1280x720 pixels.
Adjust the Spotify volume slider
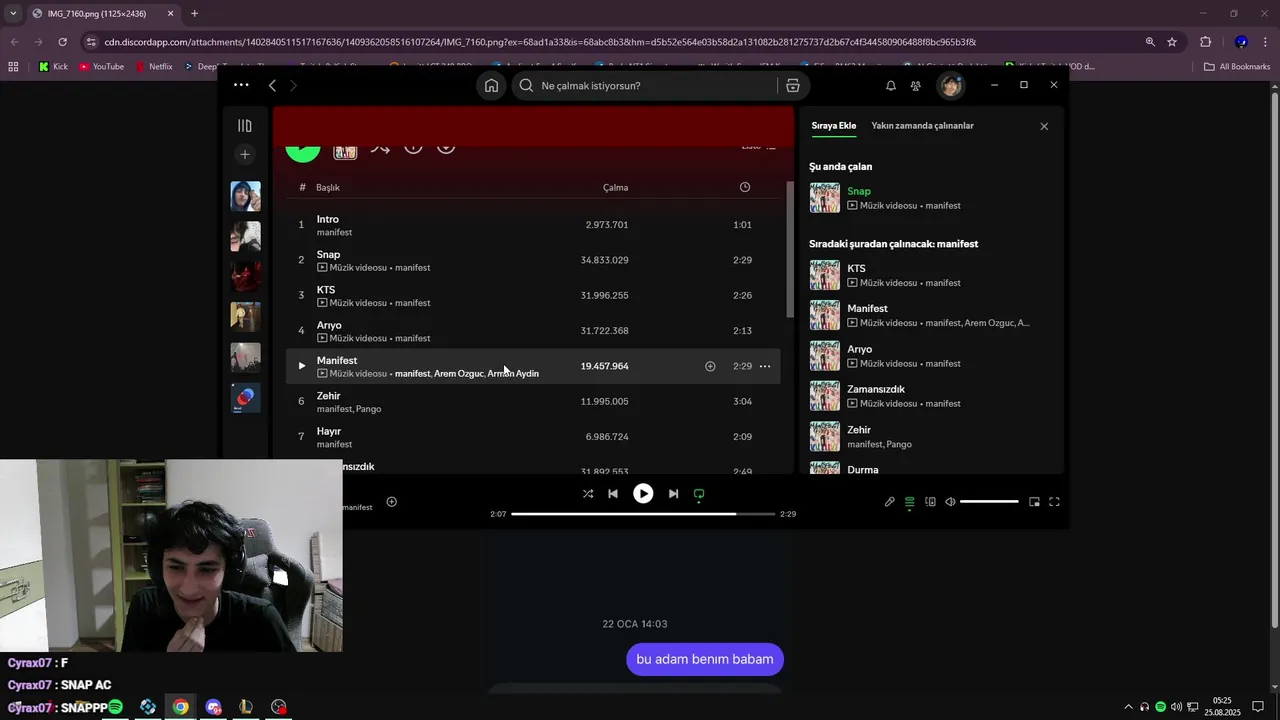pyautogui.click(x=989, y=502)
